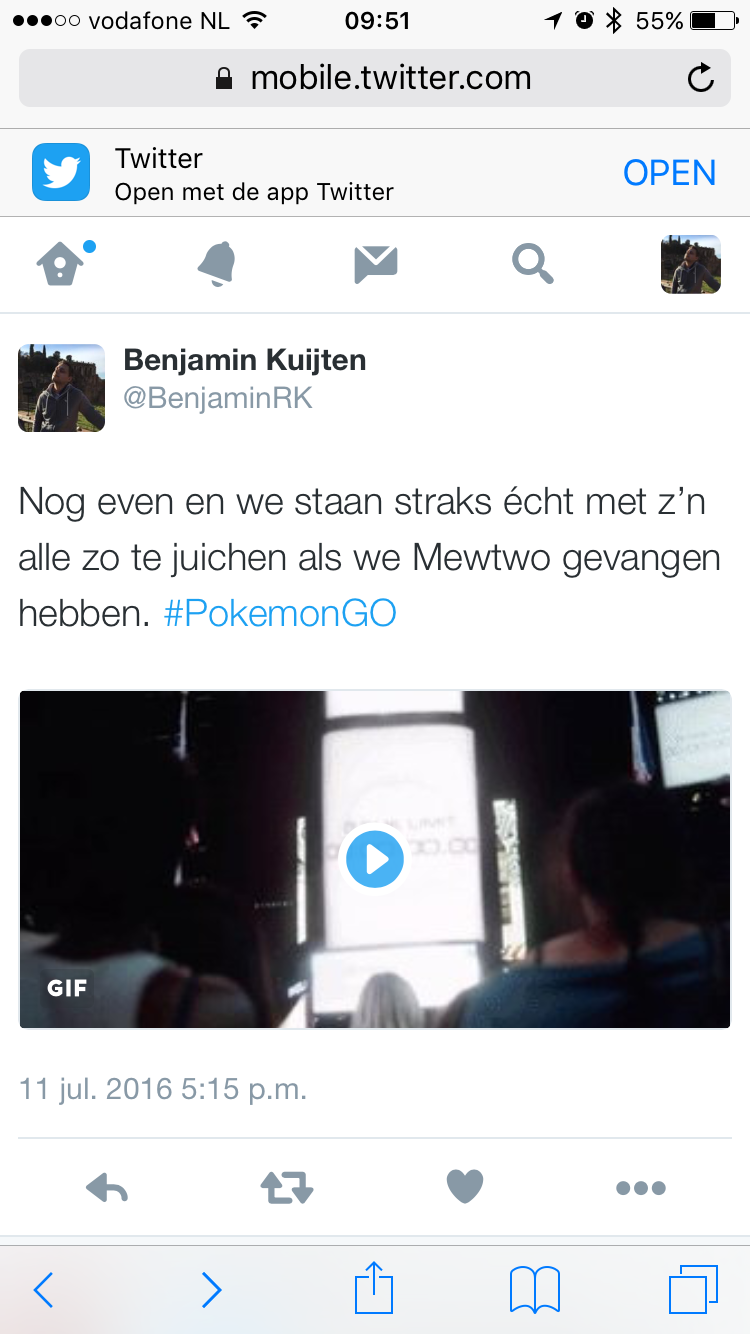Tap the Twitter app logo in the banner
Image resolution: width=750 pixels, height=1334 pixels.
61,172
